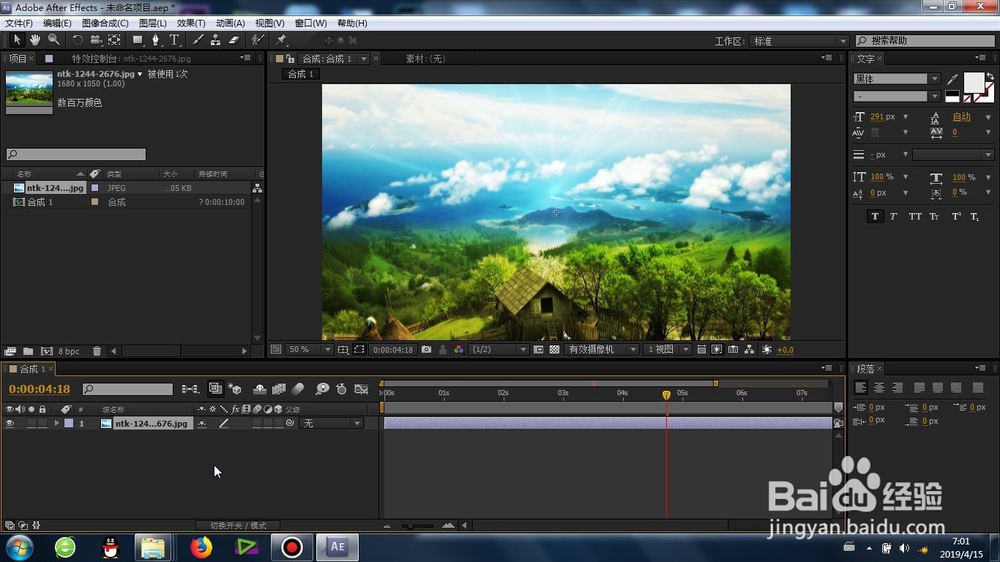Screen dimensions: 1000x562
Task: Open the 黑体 font family dropdown
Action: click(x=896, y=79)
